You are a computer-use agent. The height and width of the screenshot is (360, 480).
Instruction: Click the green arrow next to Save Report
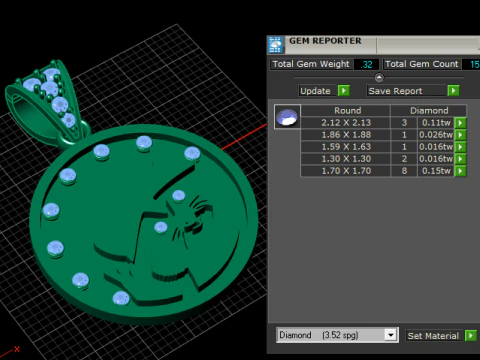[x=453, y=91]
